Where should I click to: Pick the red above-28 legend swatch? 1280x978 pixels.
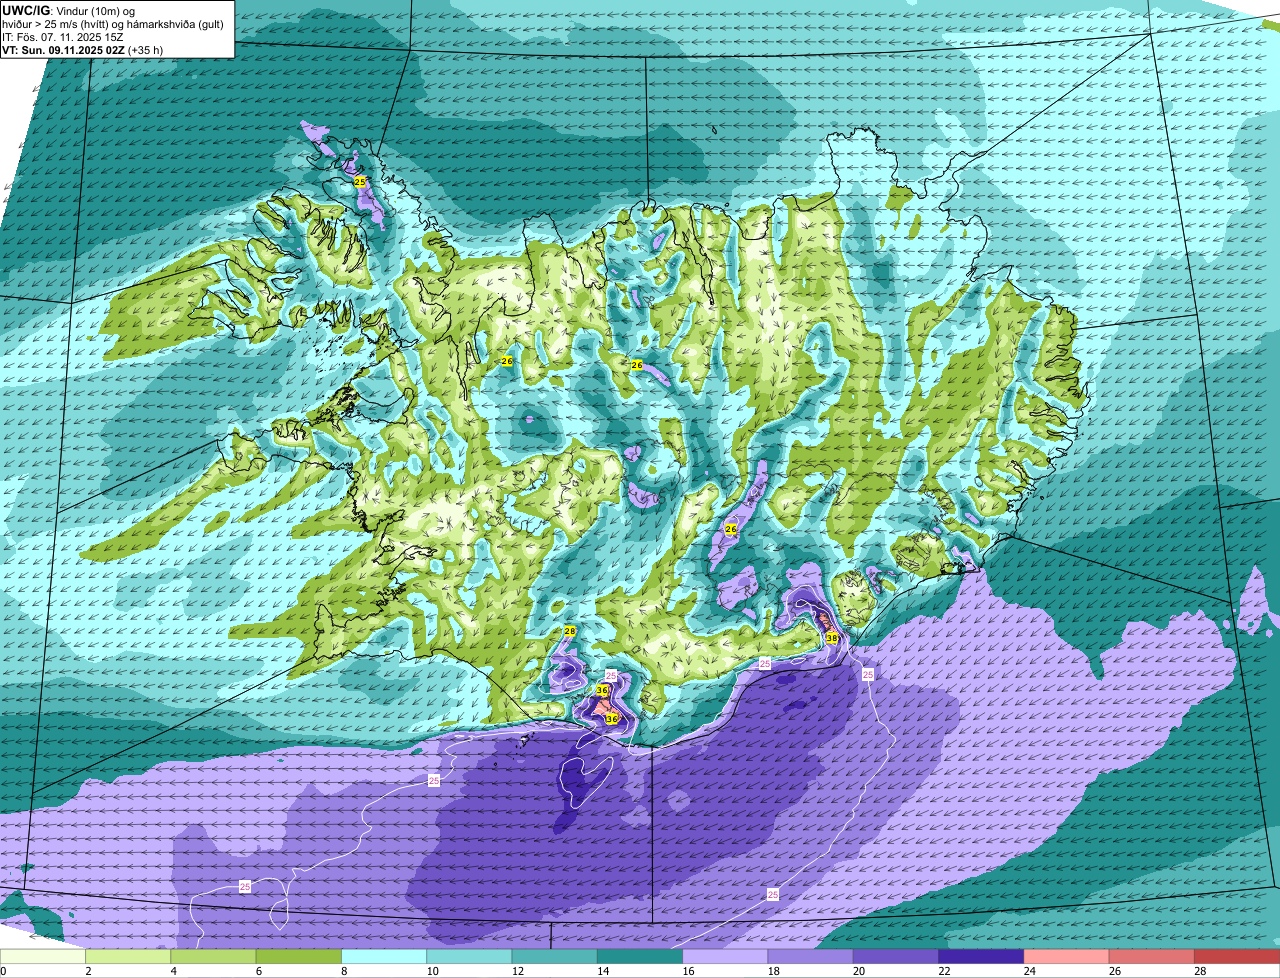1237,957
